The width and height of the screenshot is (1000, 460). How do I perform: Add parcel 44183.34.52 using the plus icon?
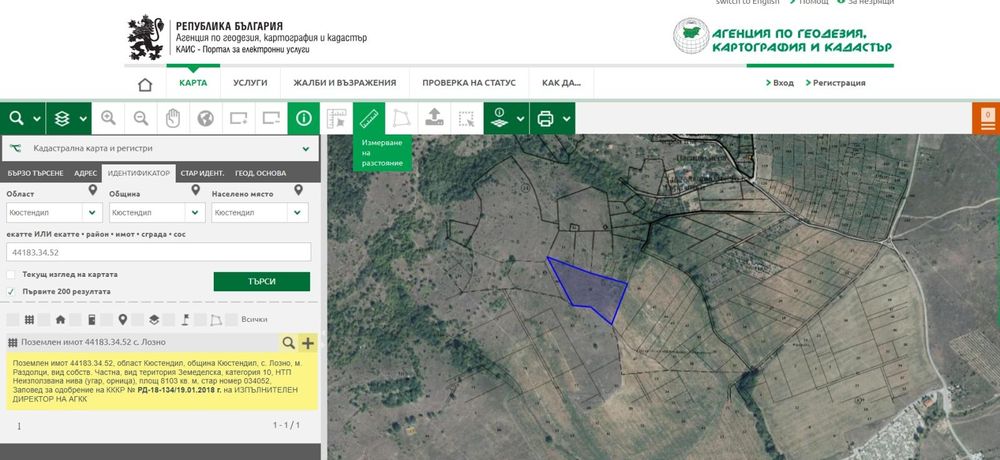tap(307, 343)
